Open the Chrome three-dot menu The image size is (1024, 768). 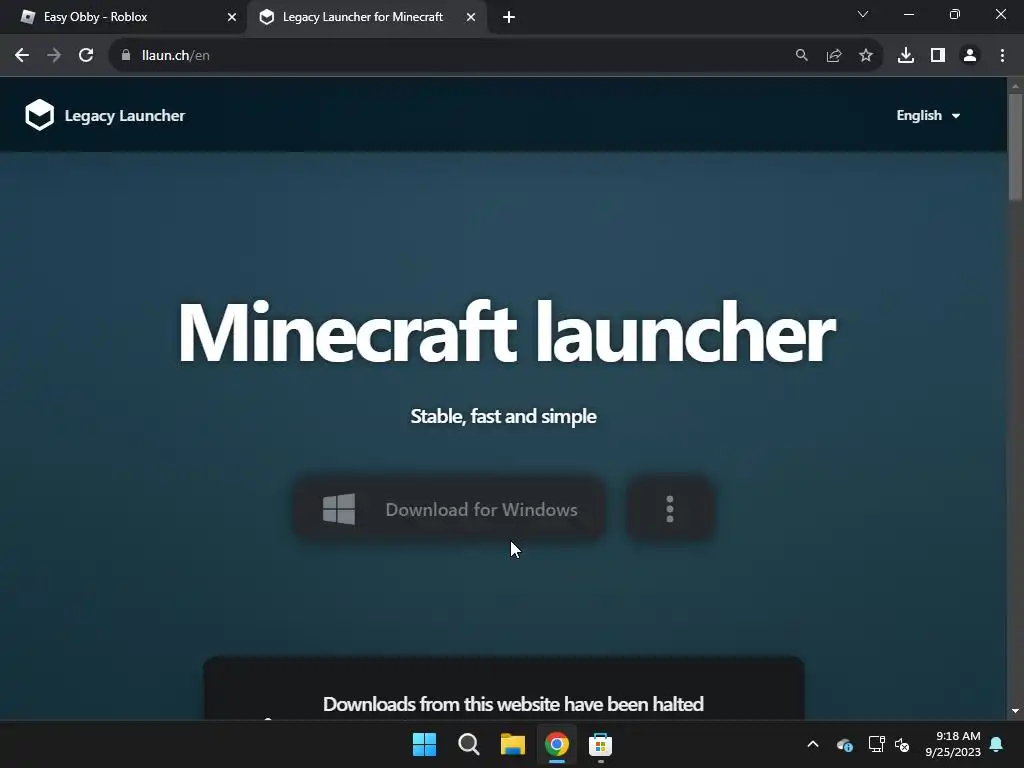coord(1002,56)
